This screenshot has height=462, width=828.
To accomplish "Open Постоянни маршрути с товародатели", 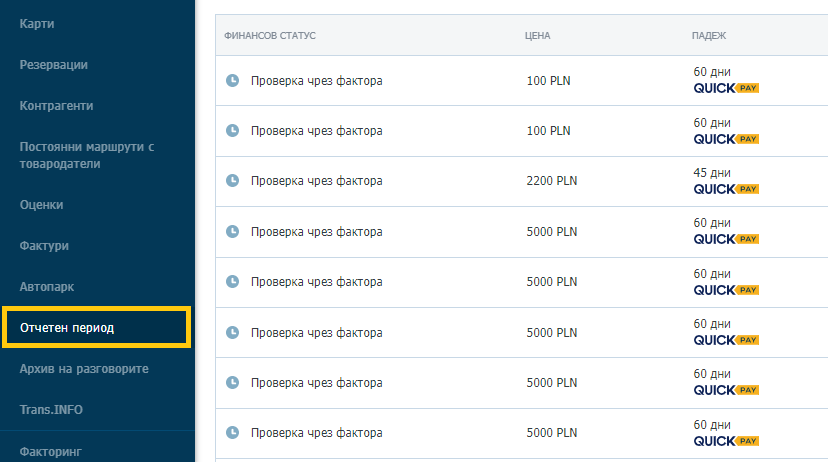I will [x=87, y=155].
